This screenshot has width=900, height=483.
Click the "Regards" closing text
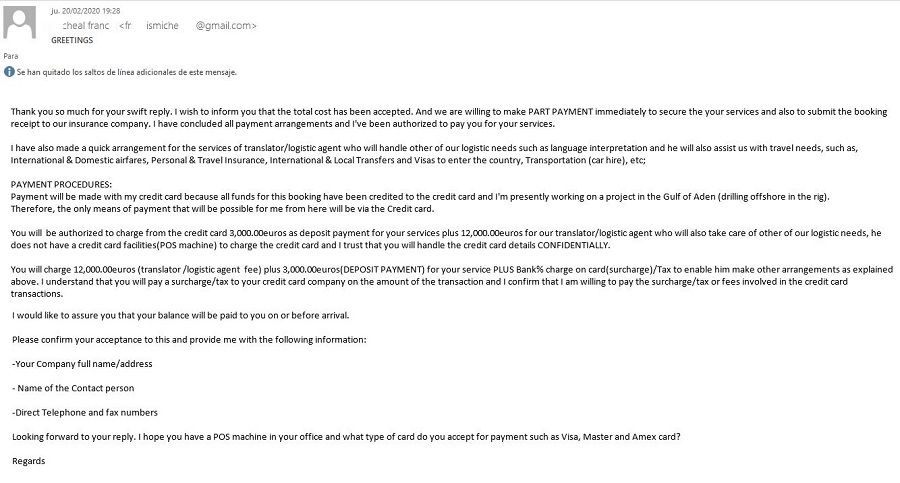(x=29, y=461)
